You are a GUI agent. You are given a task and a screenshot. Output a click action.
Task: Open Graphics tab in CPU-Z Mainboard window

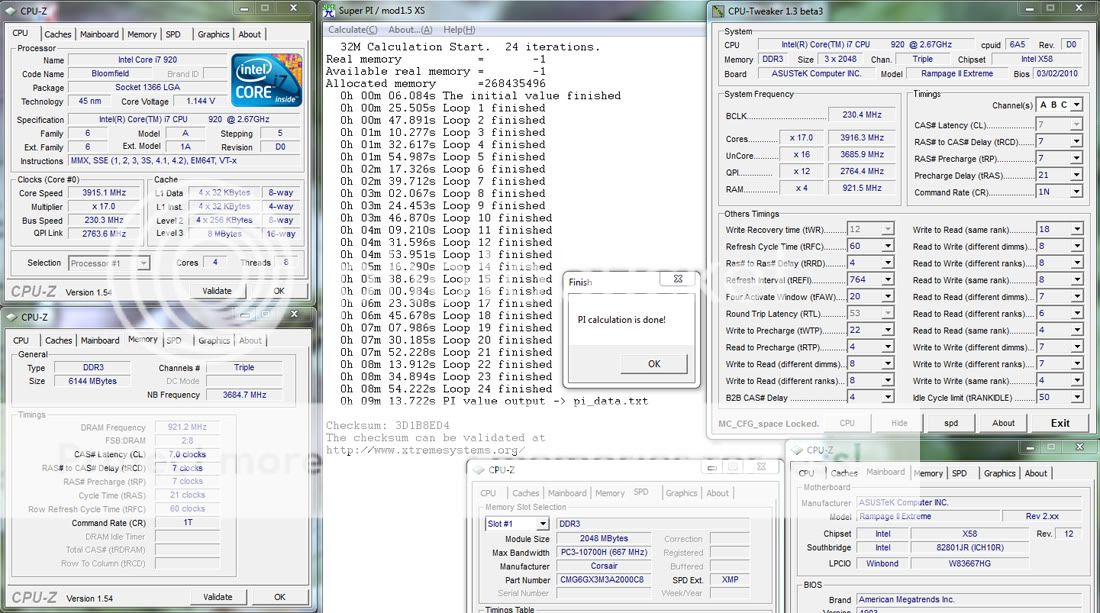point(999,473)
